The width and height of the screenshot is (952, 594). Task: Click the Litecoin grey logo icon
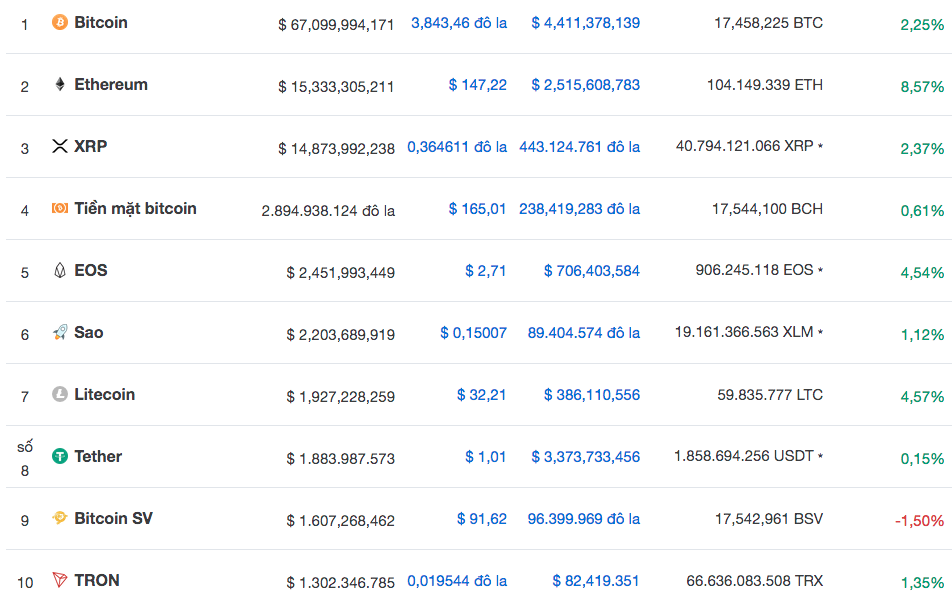click(60, 394)
